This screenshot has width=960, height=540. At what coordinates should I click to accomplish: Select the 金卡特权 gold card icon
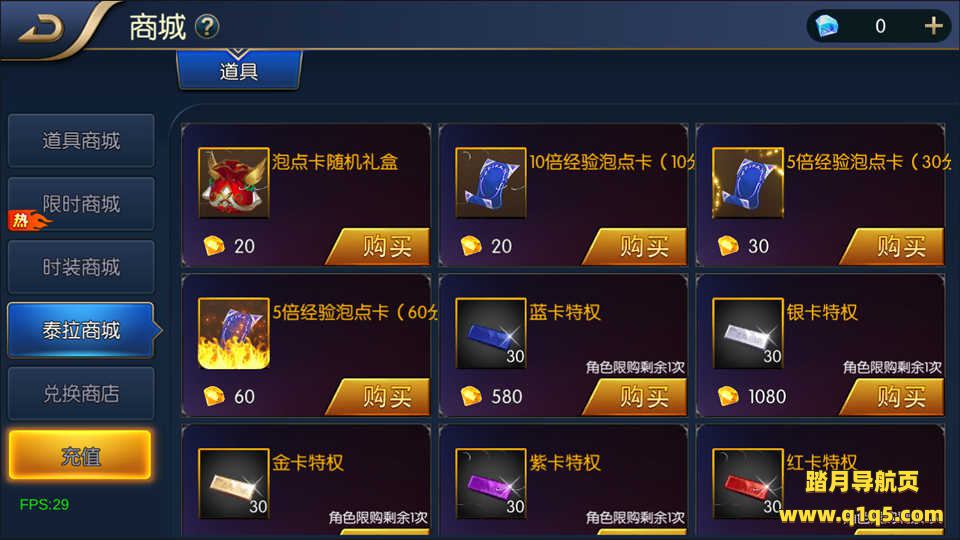(234, 484)
